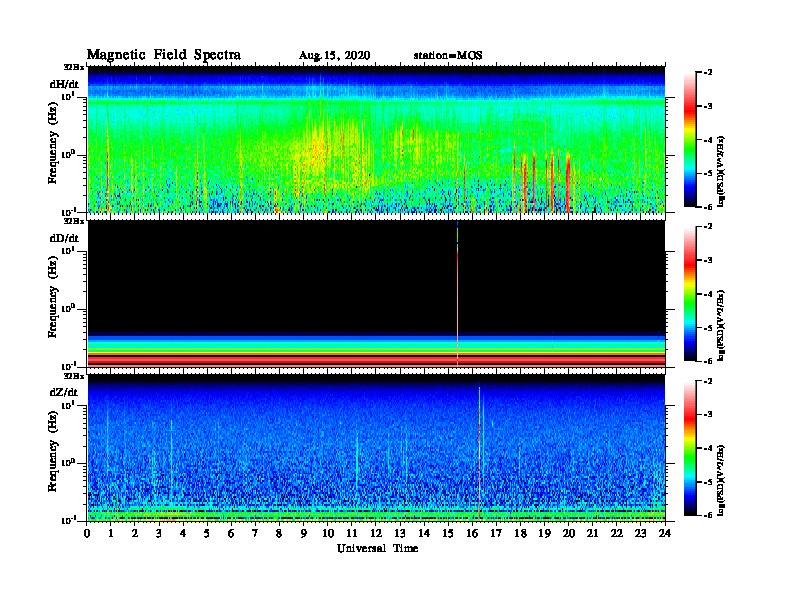Click hour label "11" on the time axis
Viewport: 792px width, 612px height.
pyautogui.click(x=352, y=533)
